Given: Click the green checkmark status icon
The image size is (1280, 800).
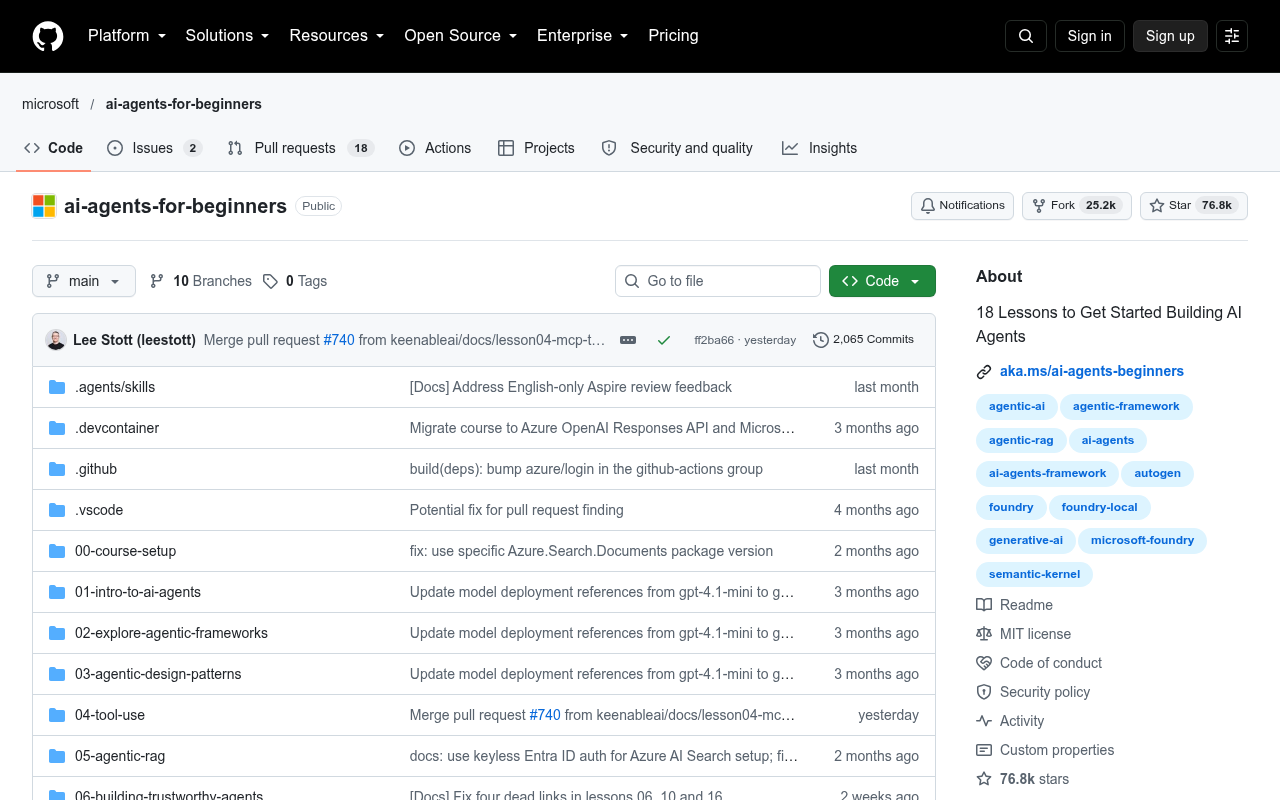Looking at the screenshot, I should 664,340.
